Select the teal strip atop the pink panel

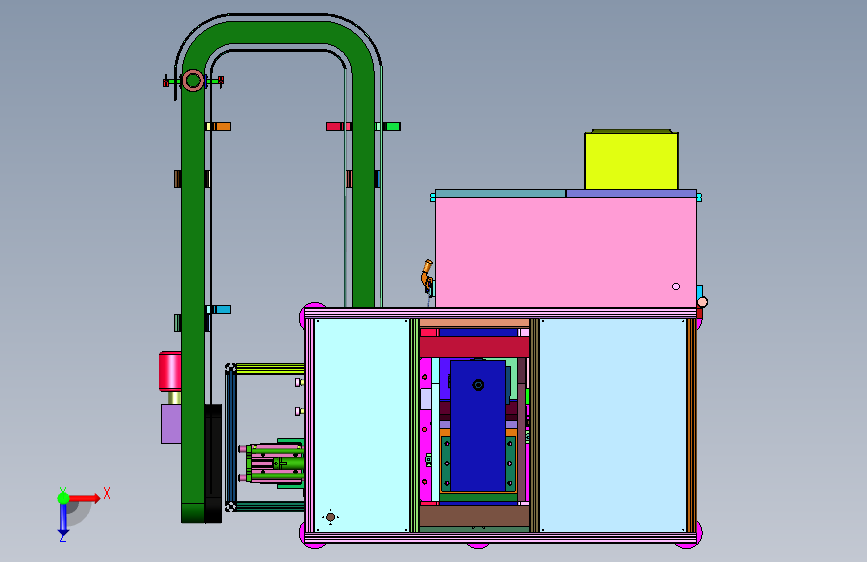500,194
